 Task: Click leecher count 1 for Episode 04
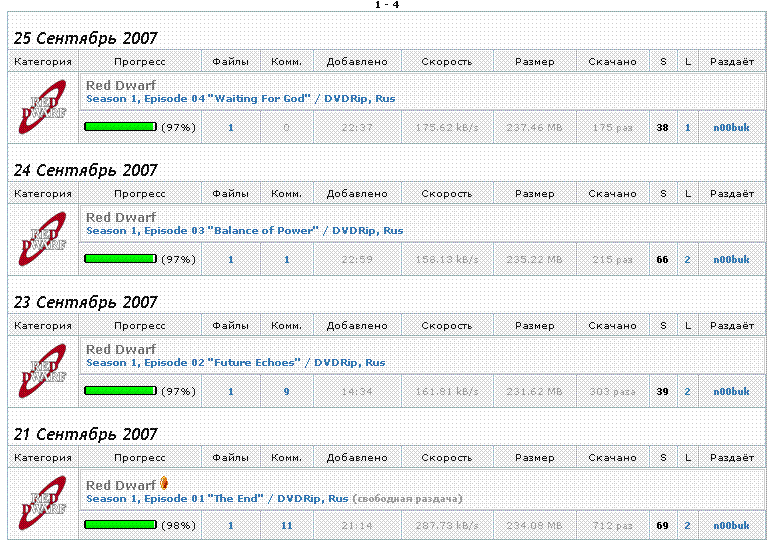click(687, 128)
